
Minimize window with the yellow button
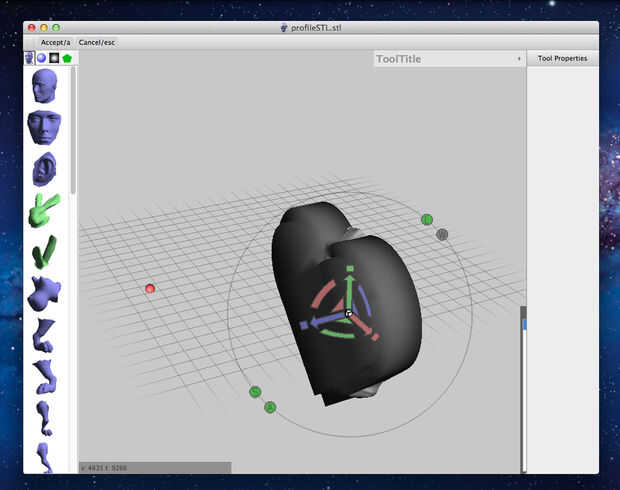44,28
